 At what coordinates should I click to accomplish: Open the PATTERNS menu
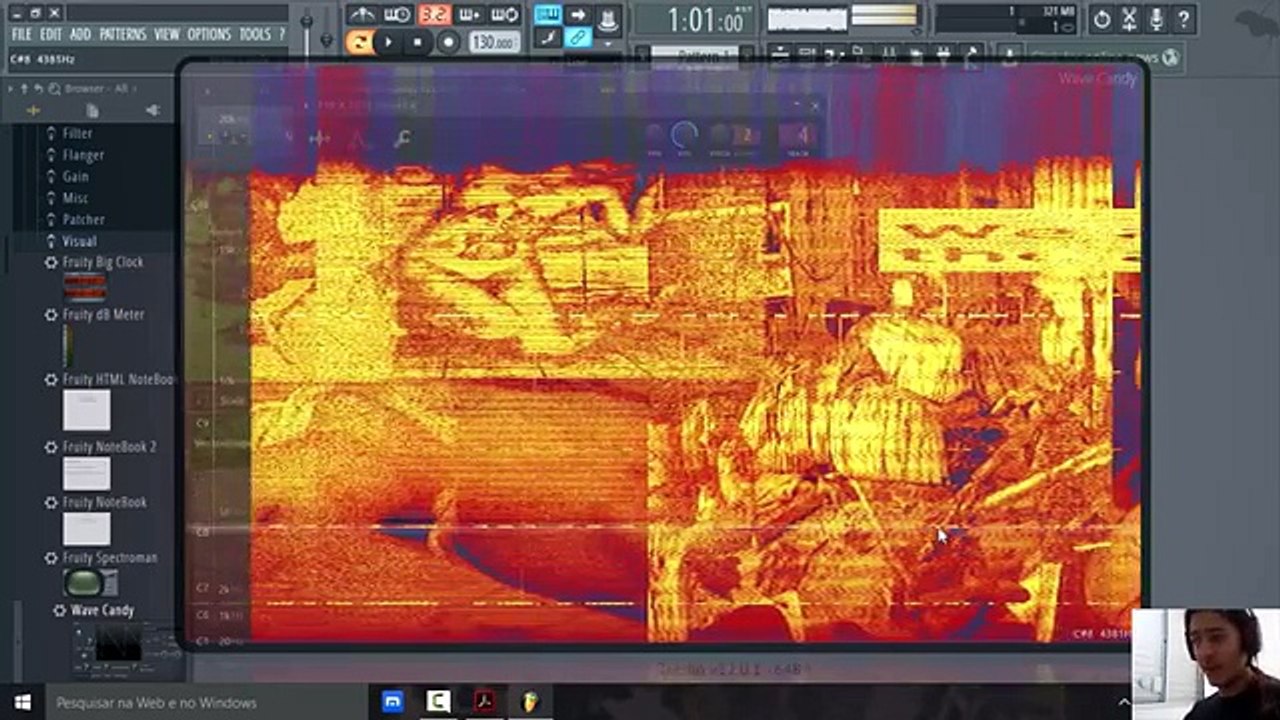tap(123, 34)
